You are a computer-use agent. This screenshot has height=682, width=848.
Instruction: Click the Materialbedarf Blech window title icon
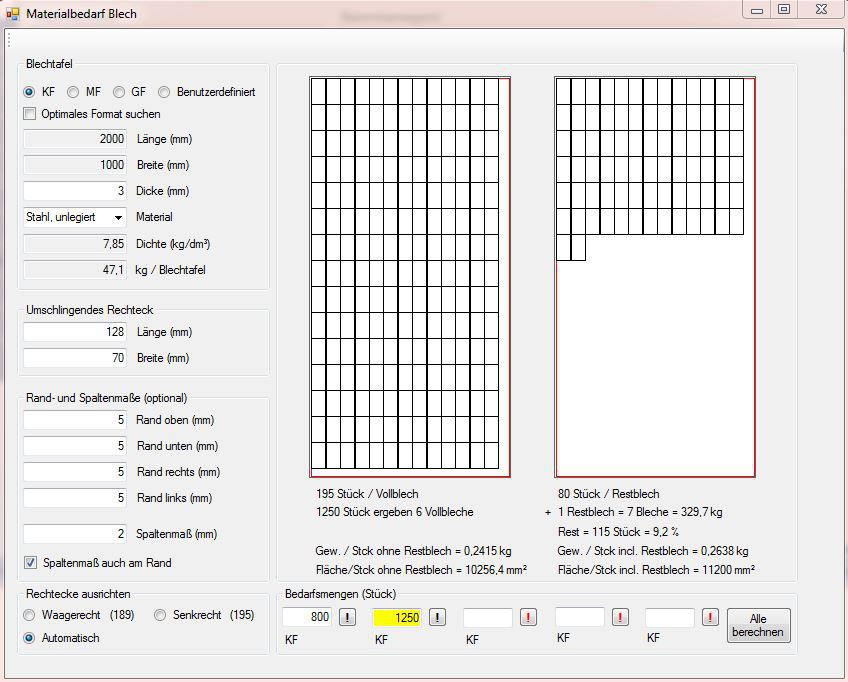pos(13,14)
